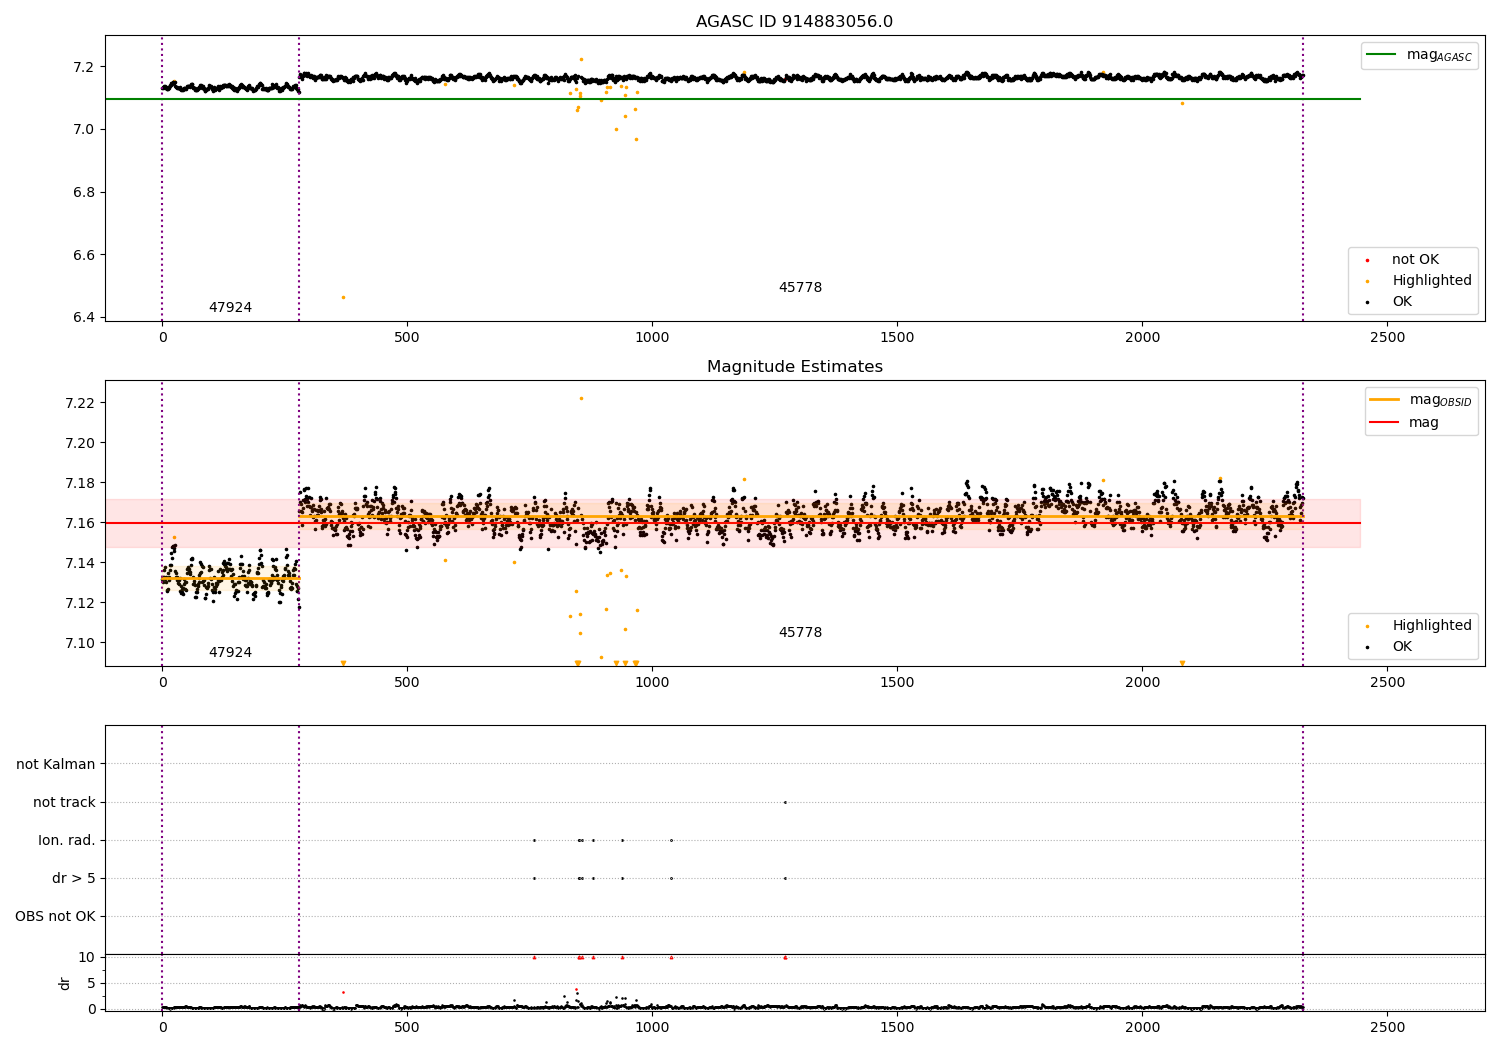Click the '45778' label in Magnitude Estimates plot

coord(800,633)
